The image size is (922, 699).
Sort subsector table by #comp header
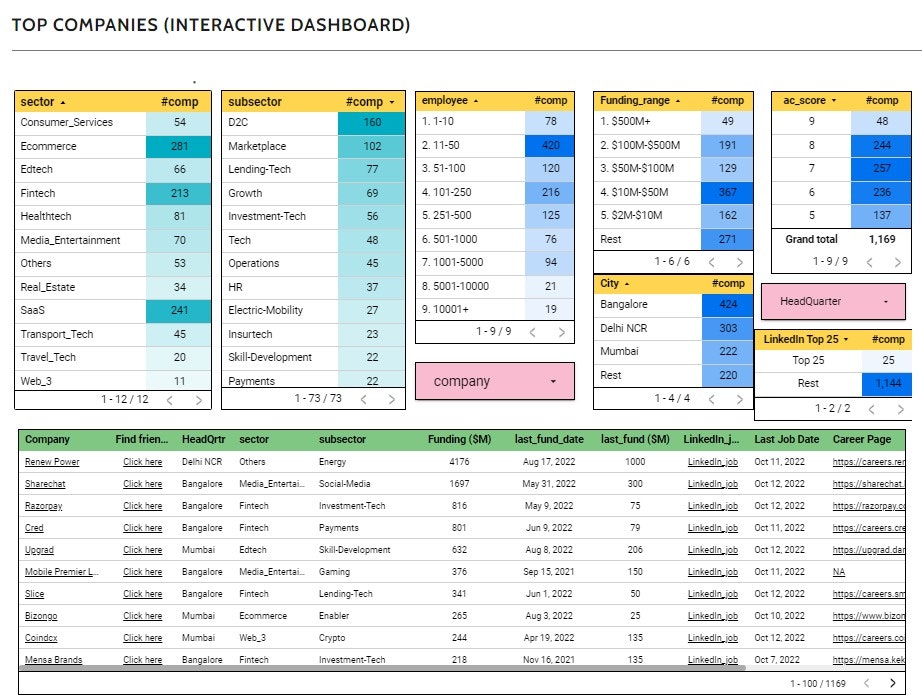[x=364, y=102]
